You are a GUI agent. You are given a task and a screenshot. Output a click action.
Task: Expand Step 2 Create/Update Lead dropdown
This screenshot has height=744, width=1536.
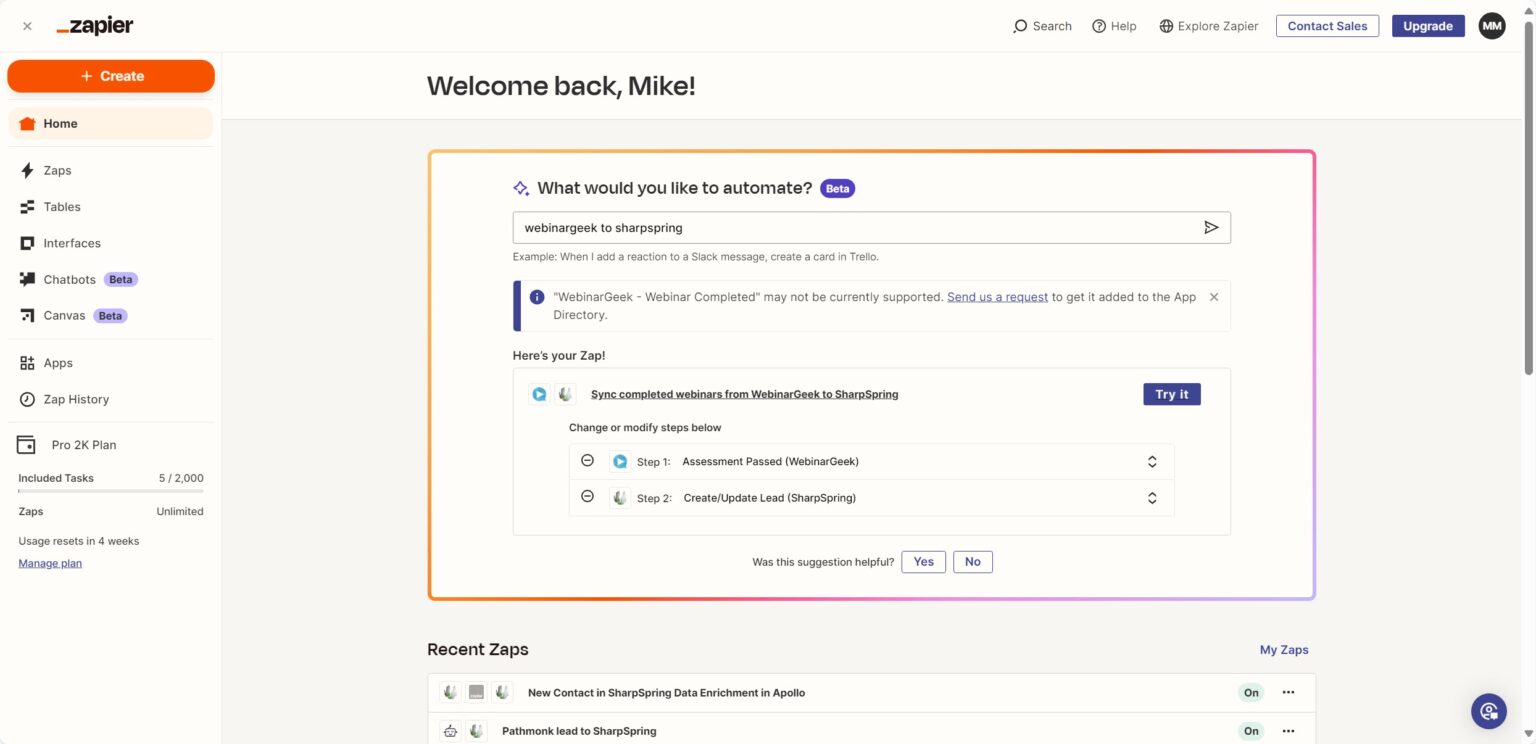point(1152,498)
